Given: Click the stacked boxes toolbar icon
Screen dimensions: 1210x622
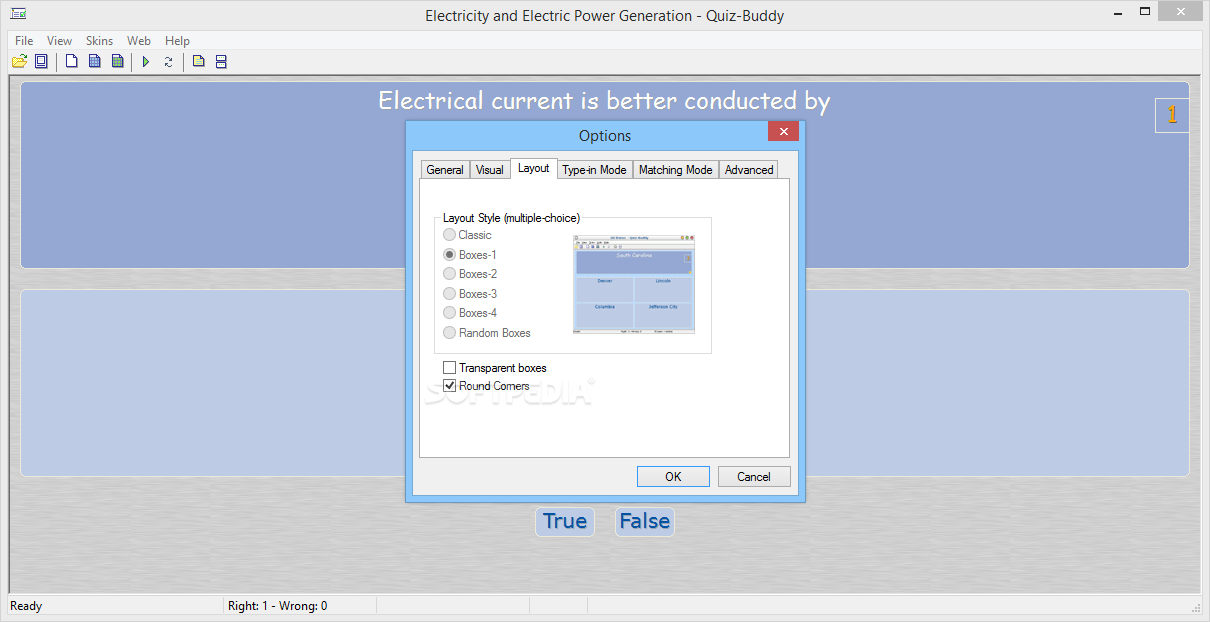Looking at the screenshot, I should [x=221, y=62].
